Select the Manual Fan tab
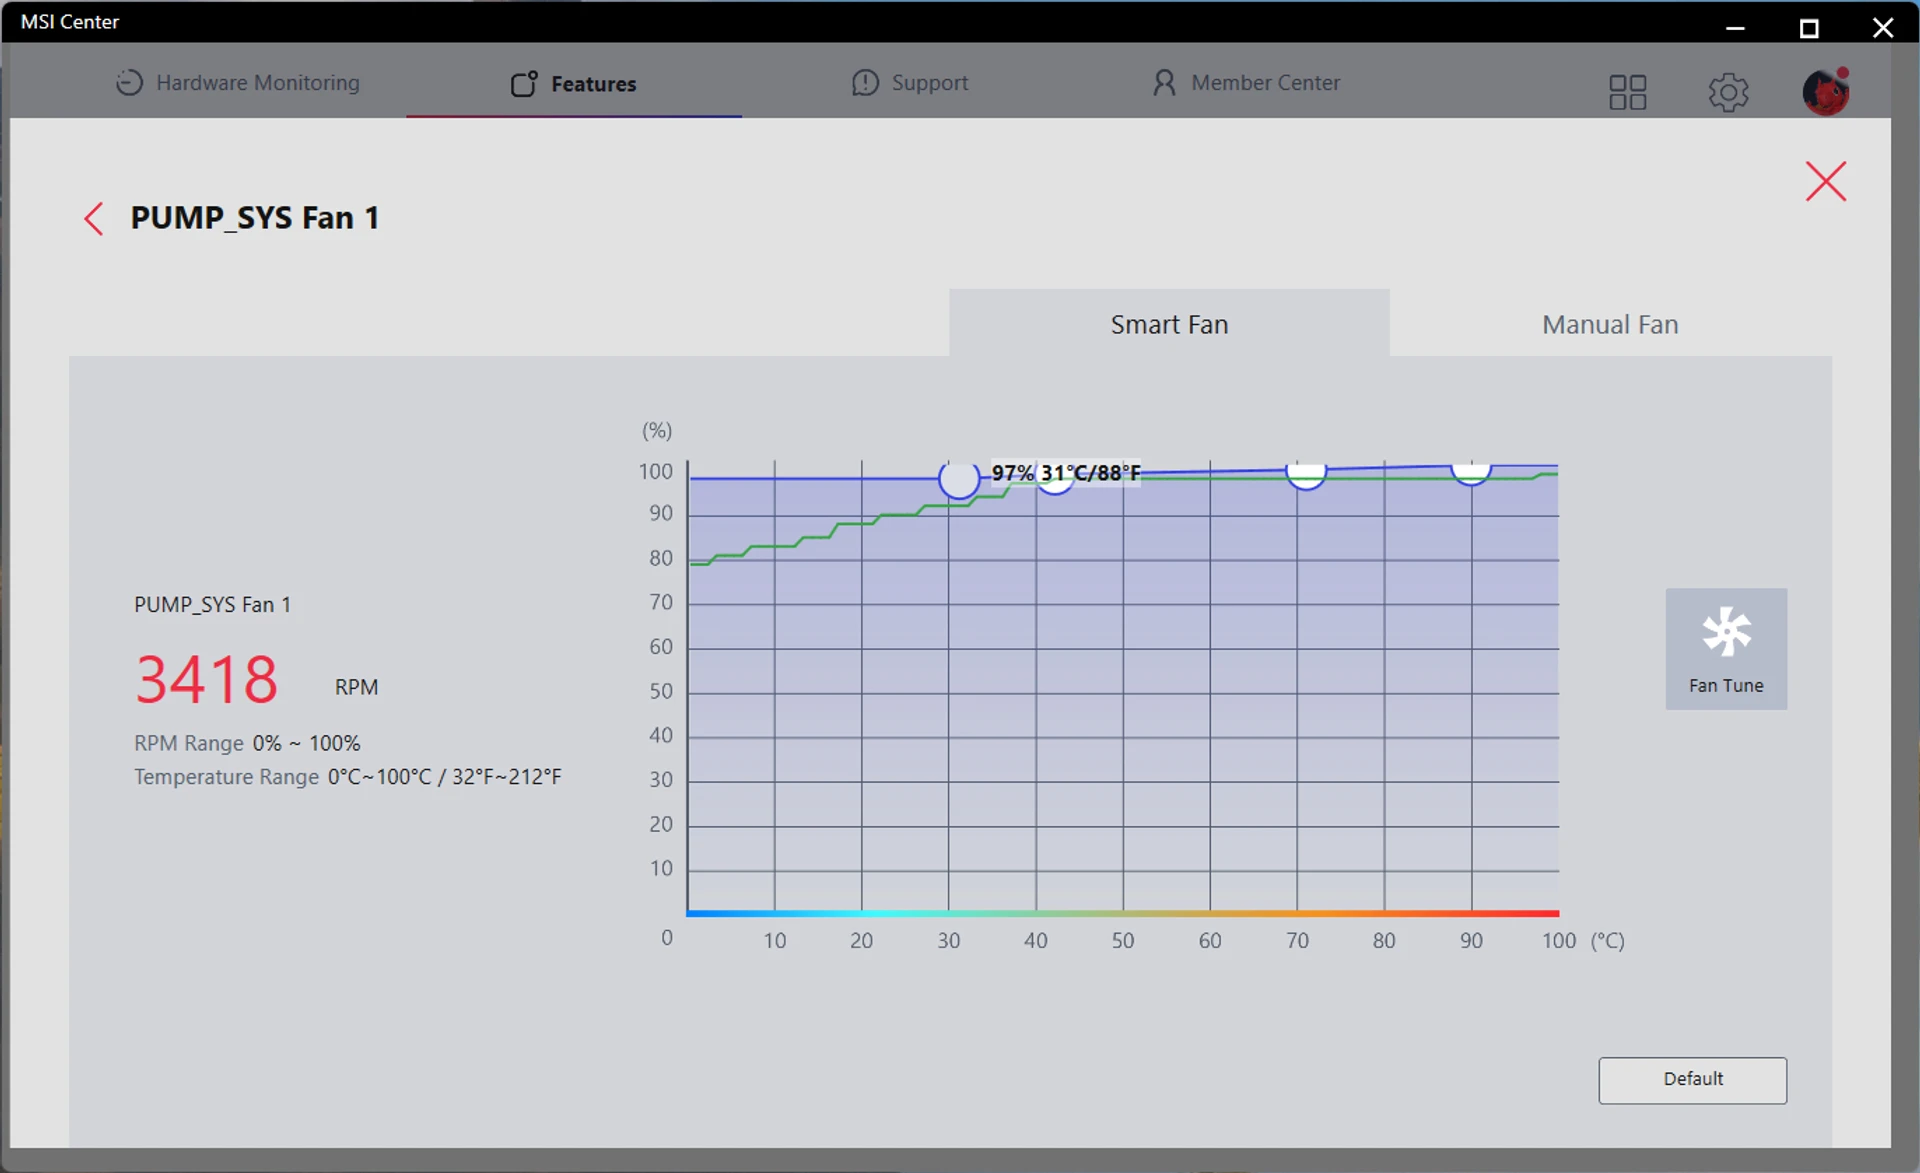Screen dimensions: 1920x1173 1610,324
